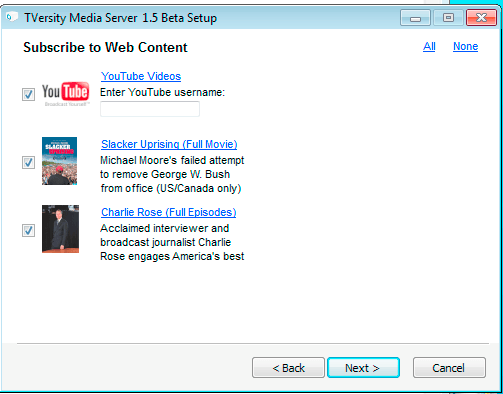Click the 'Enter YouTube username:' label
The width and height of the screenshot is (503, 394).
tap(163, 92)
